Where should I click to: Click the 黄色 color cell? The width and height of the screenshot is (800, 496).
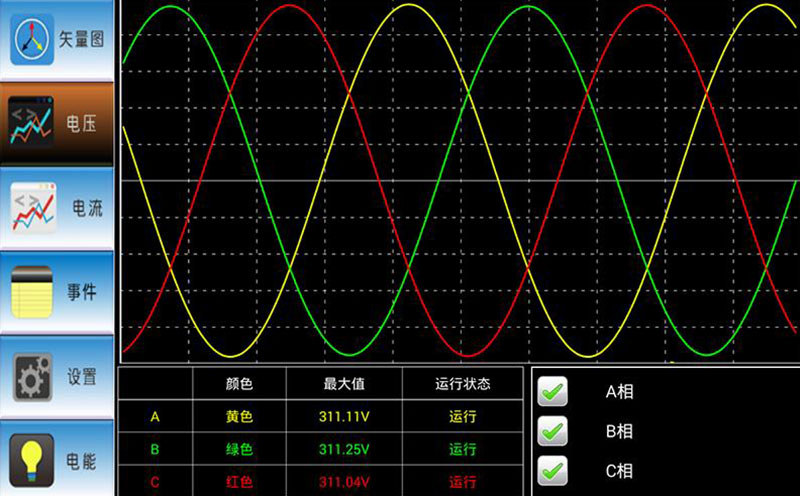click(239, 416)
